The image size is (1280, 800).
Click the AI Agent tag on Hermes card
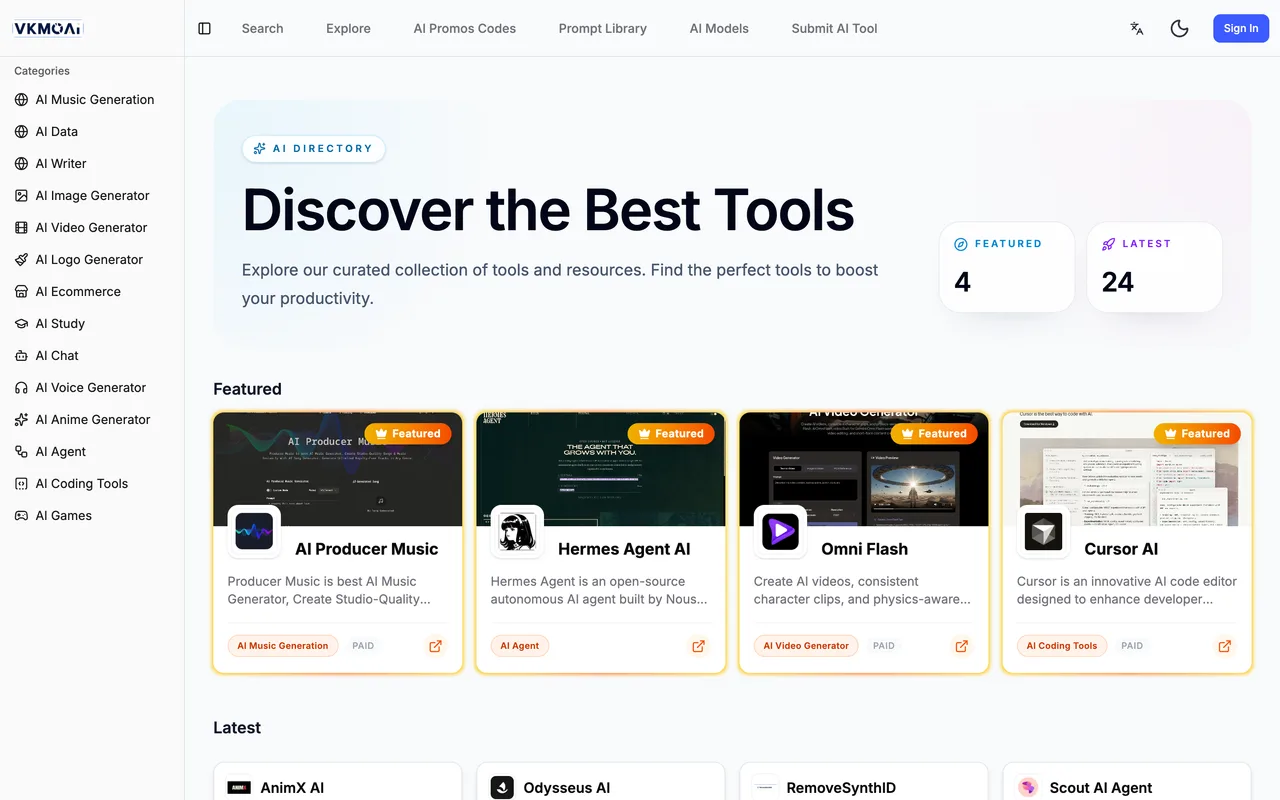(520, 646)
